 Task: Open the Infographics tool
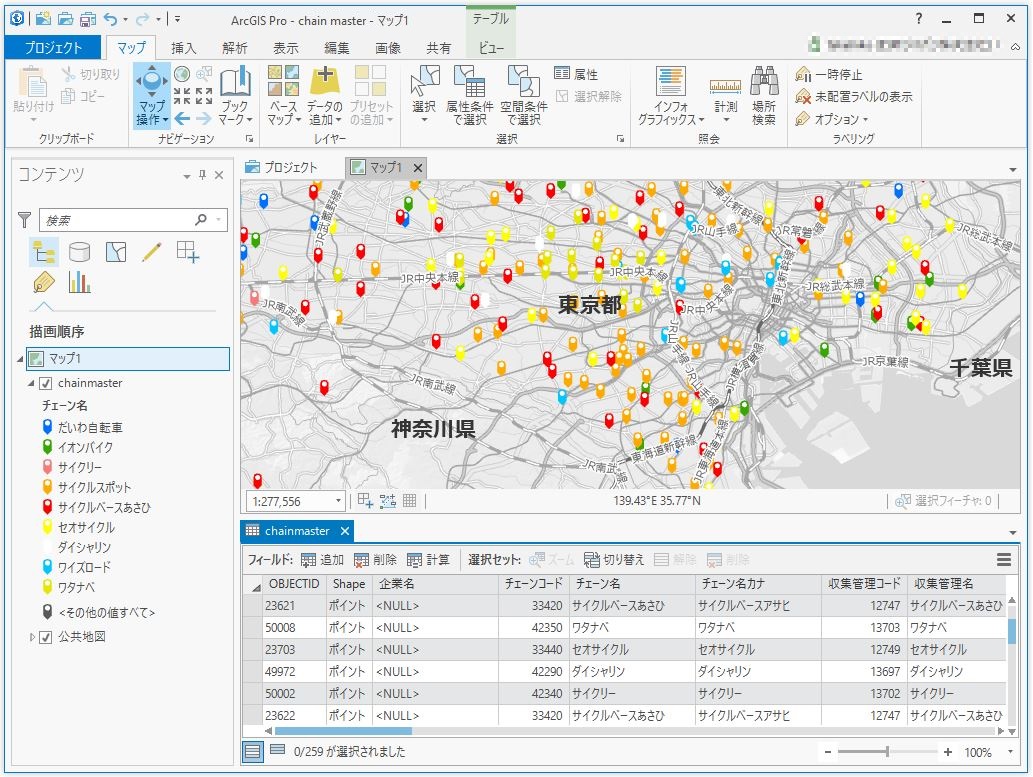(671, 95)
